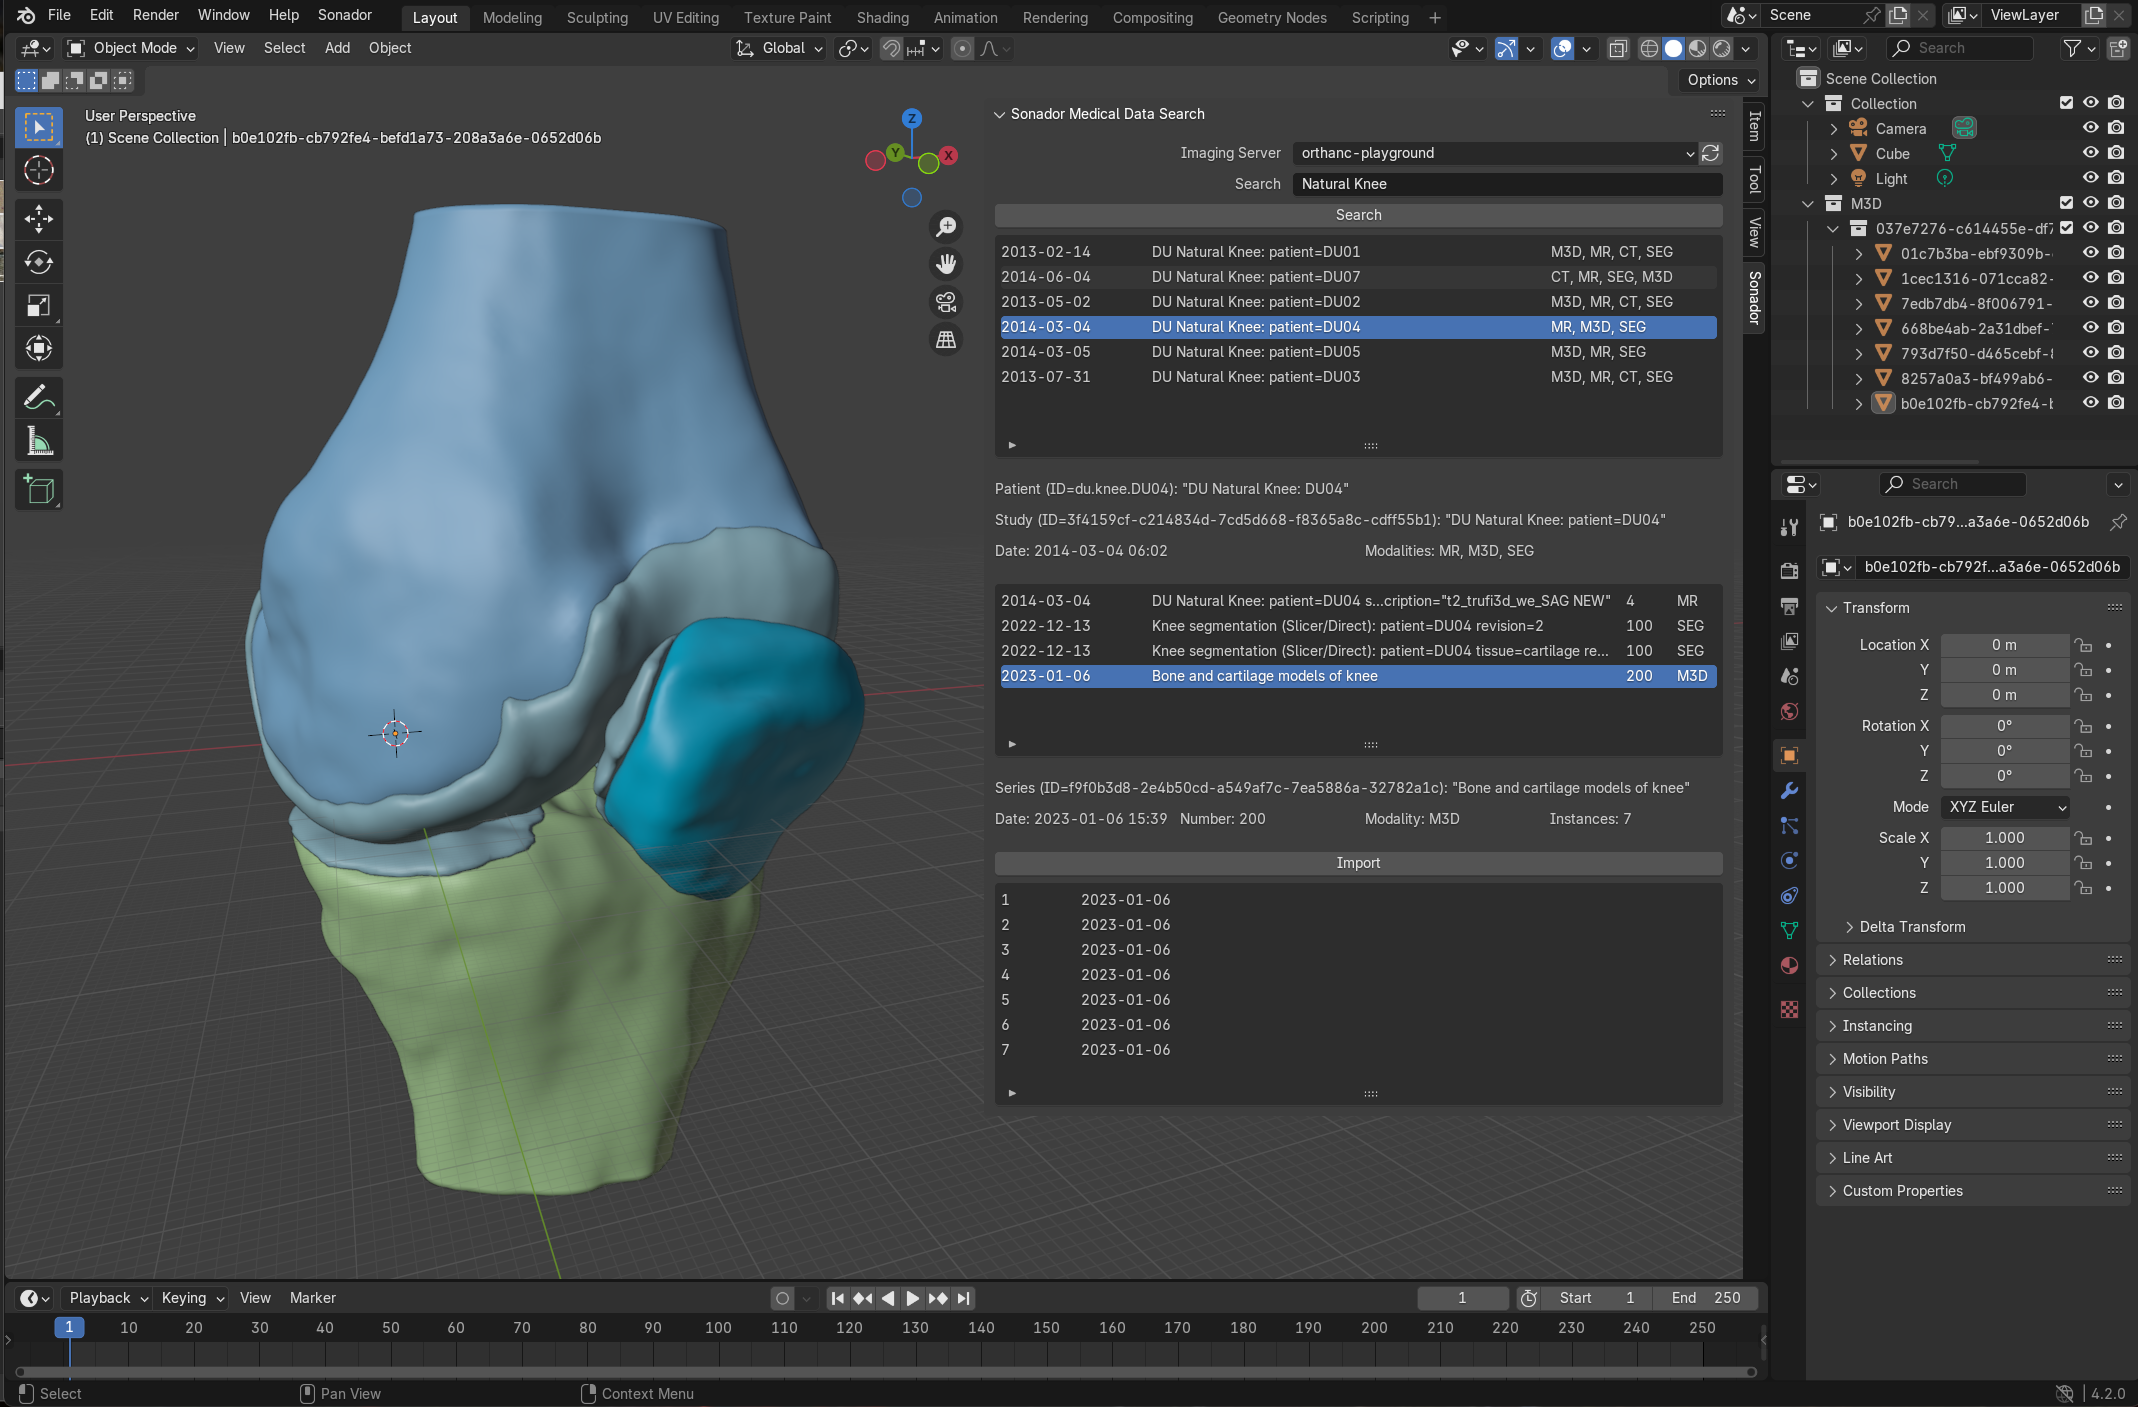Jump to the timeline end frame

pyautogui.click(x=963, y=1298)
